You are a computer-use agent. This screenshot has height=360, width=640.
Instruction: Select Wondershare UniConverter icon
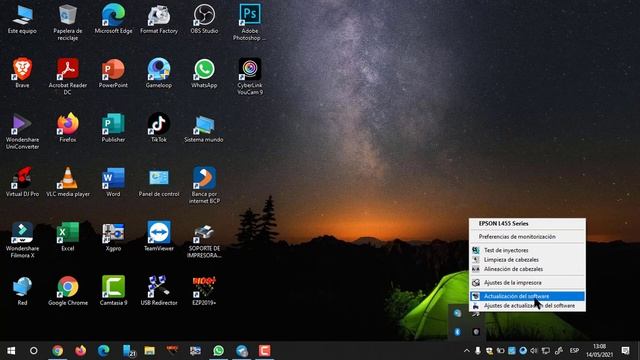[22, 131]
